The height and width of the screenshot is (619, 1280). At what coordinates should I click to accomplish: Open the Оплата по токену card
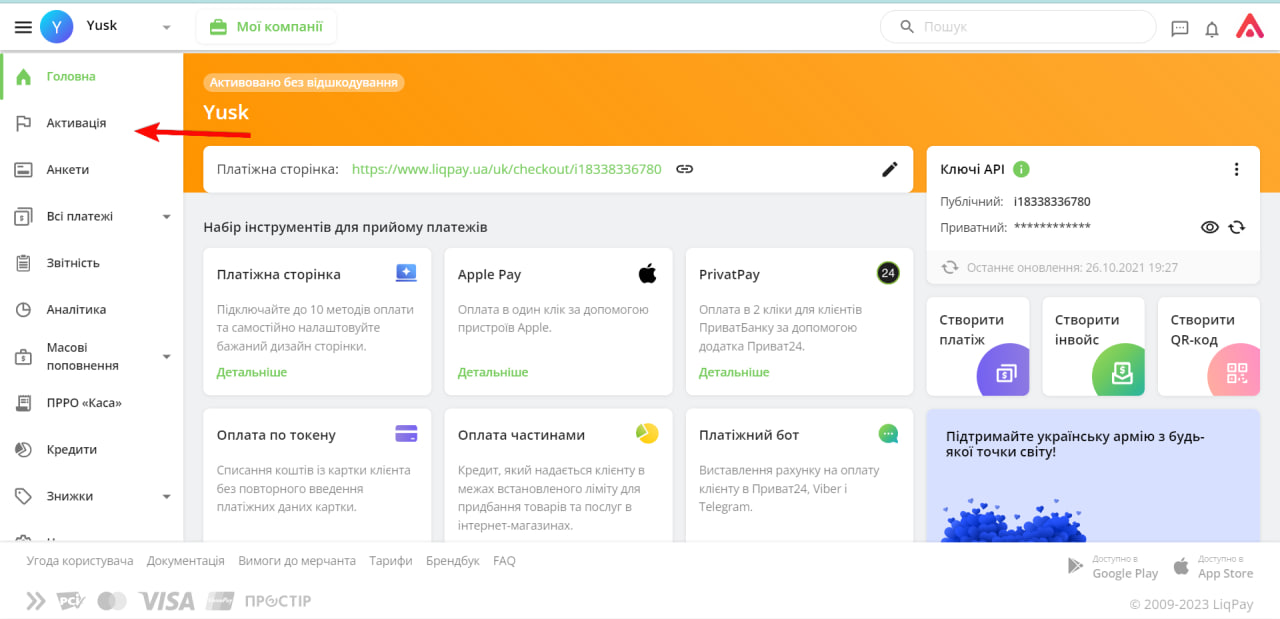pyautogui.click(x=317, y=475)
